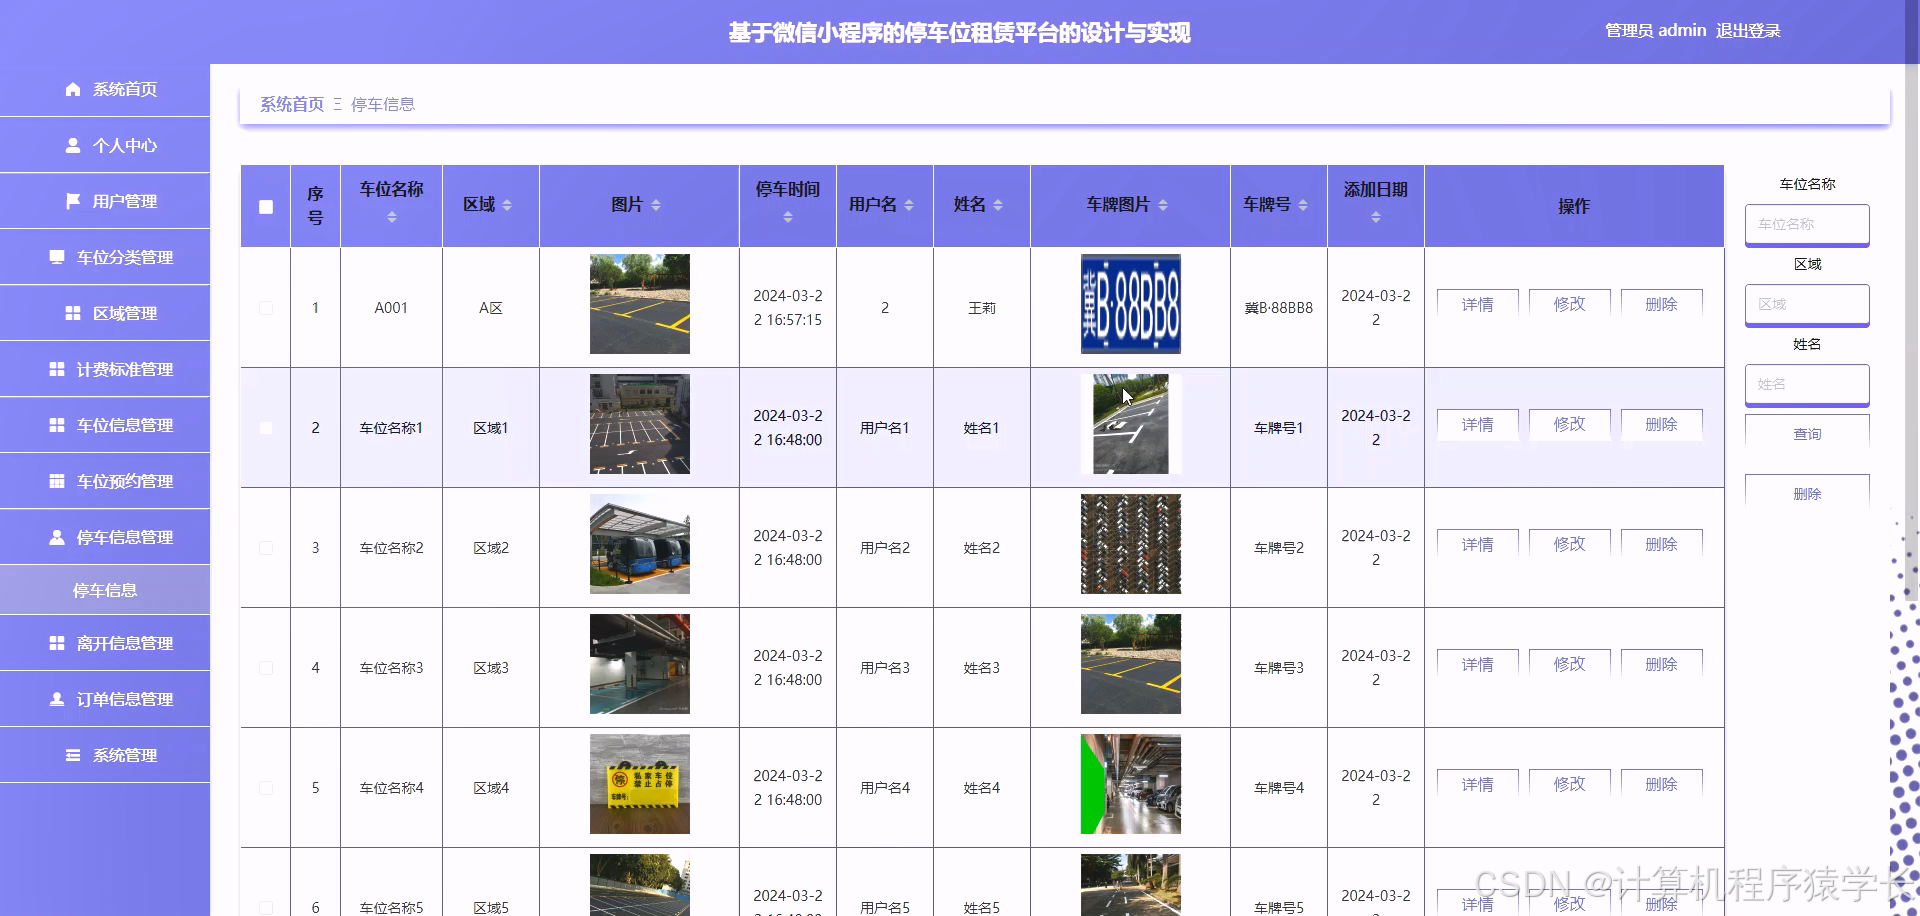Toggle the select-all checkbox in table header
The width and height of the screenshot is (1920, 916).
click(x=266, y=207)
